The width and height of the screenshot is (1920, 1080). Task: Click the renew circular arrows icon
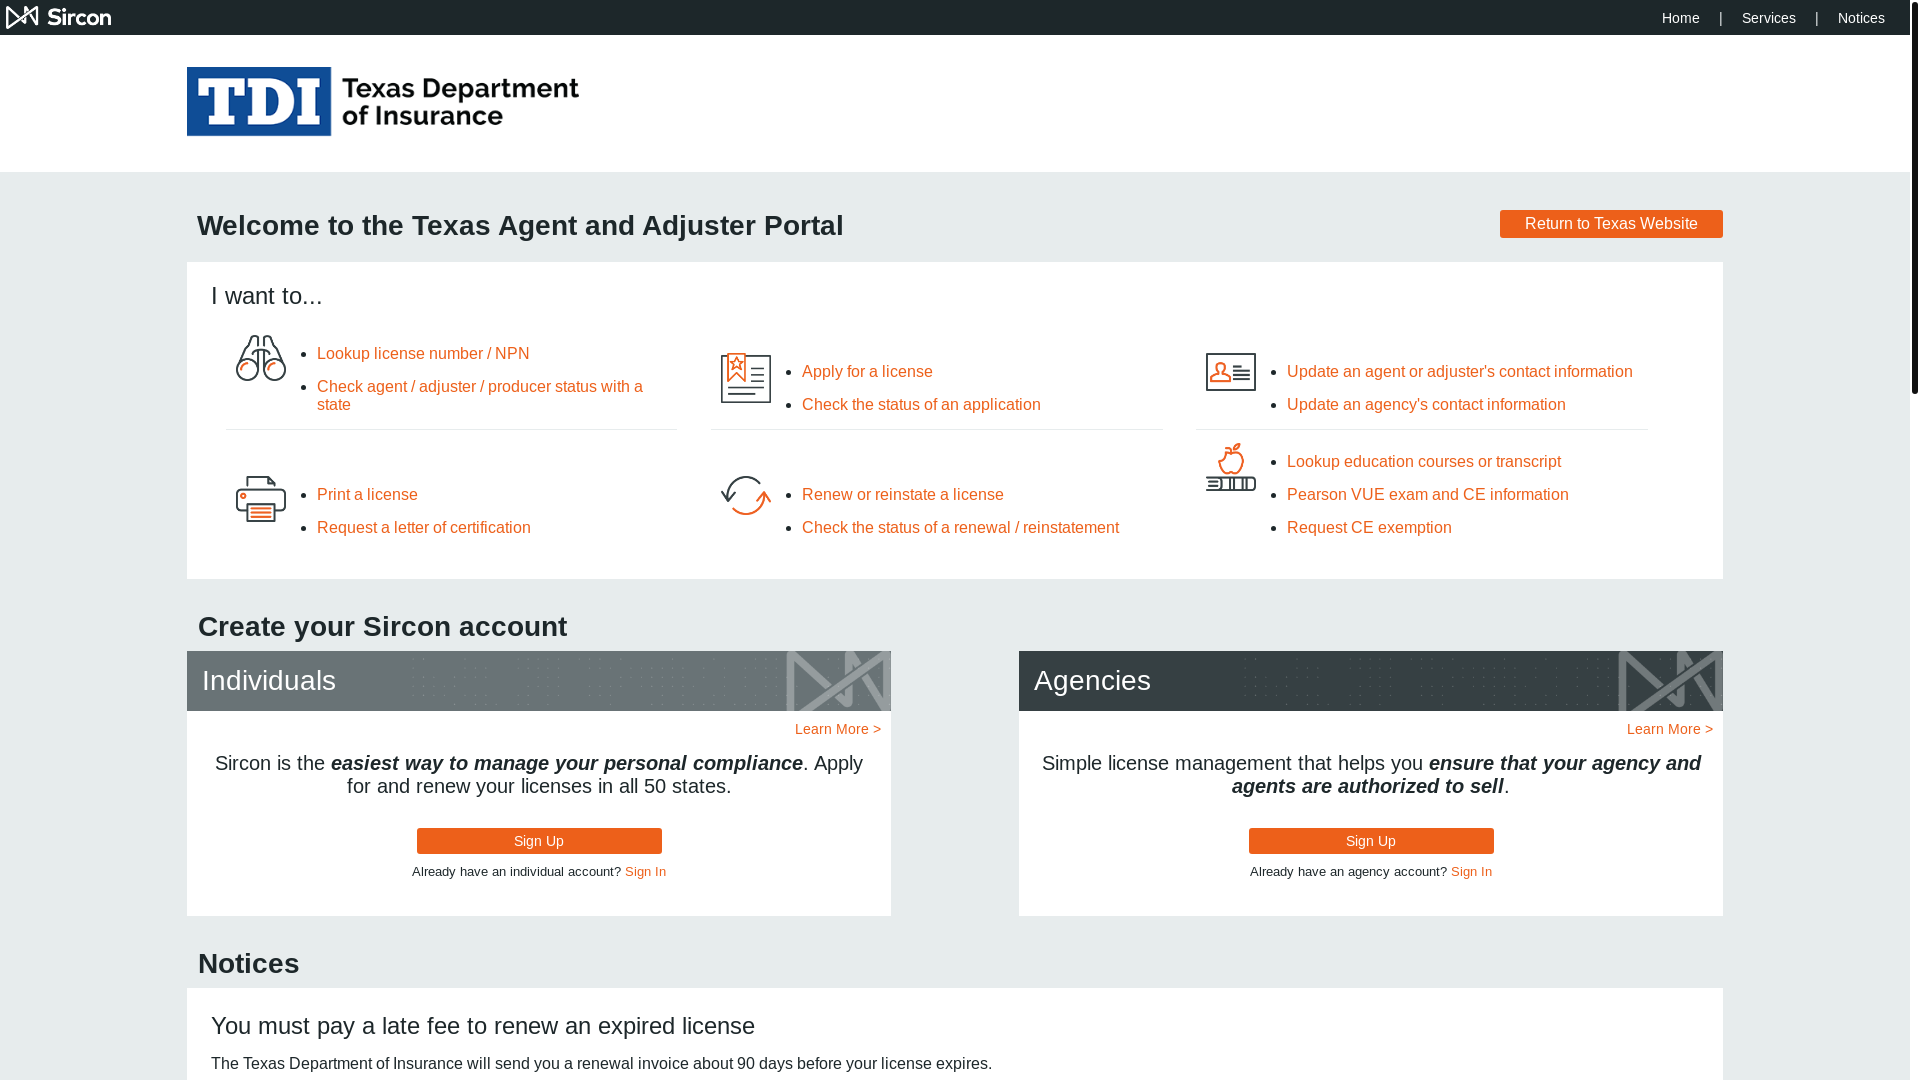click(746, 496)
